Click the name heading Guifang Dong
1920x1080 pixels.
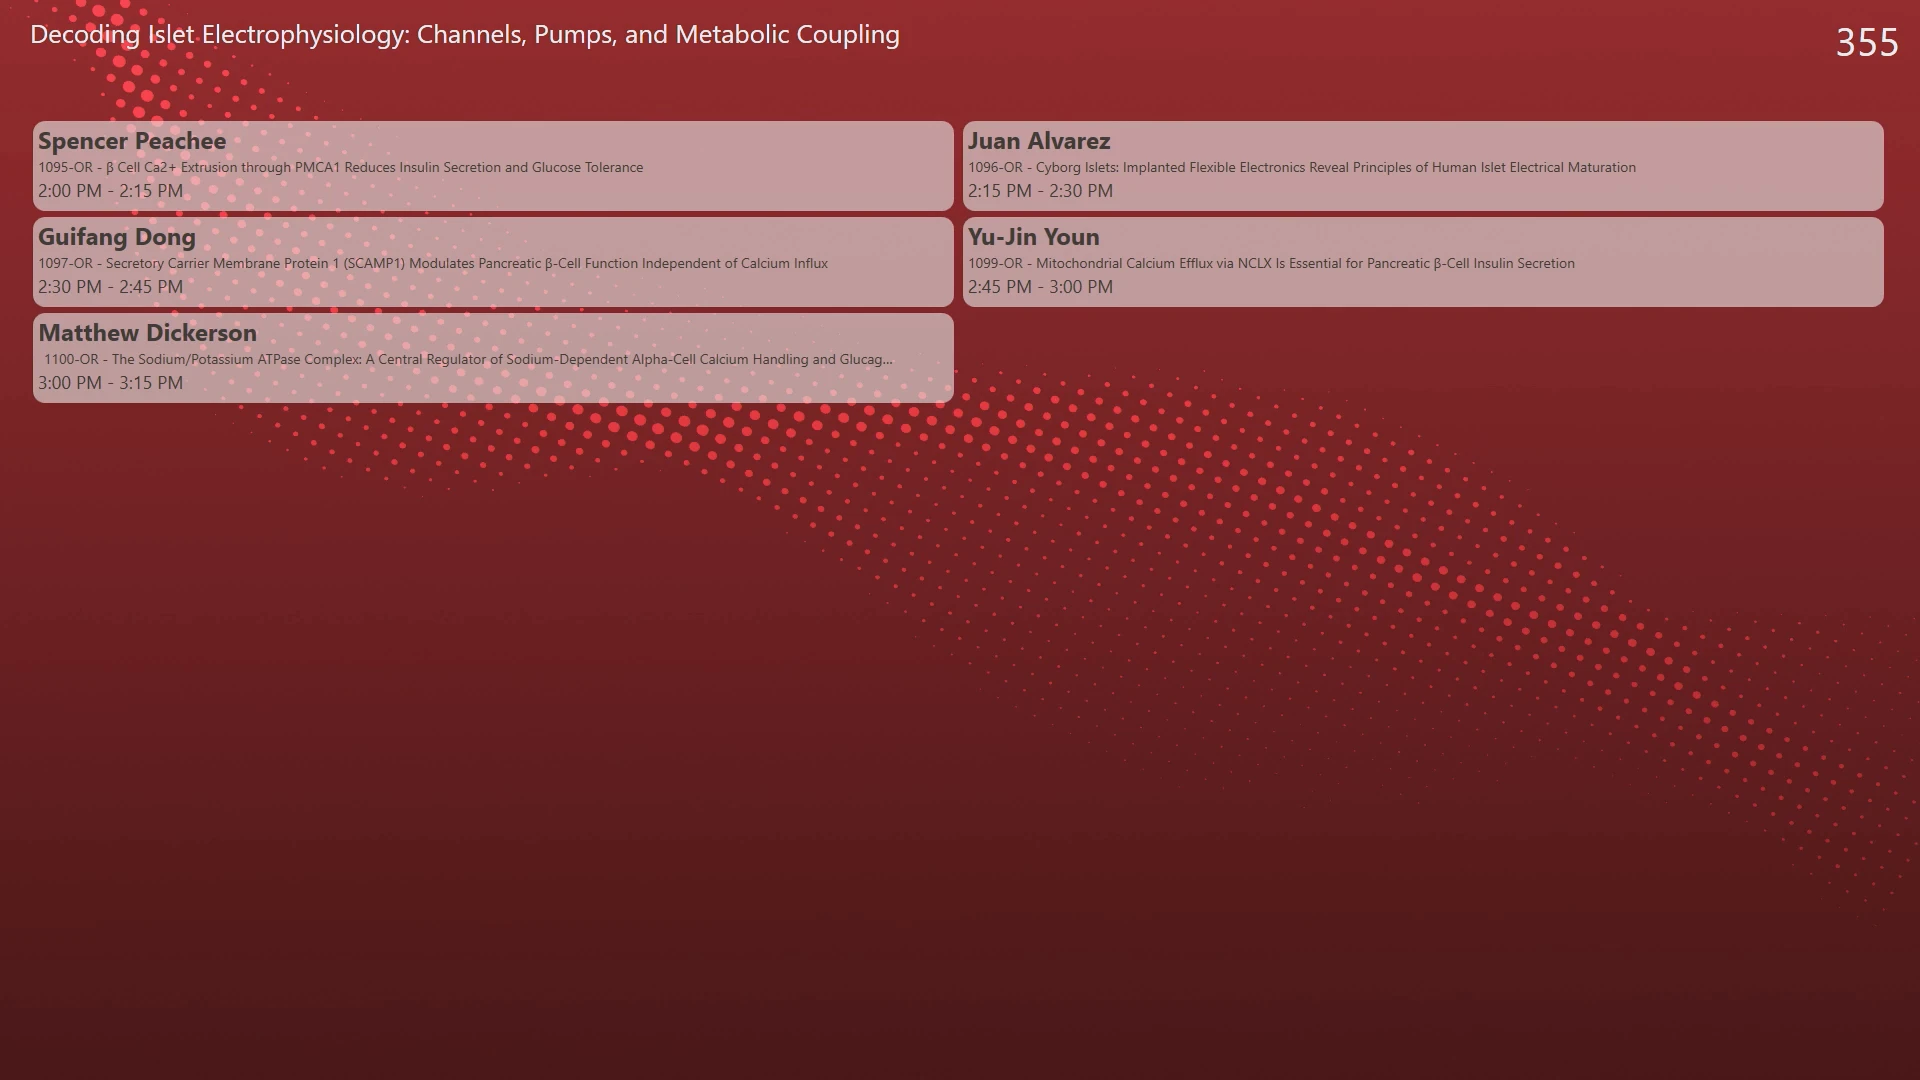117,238
